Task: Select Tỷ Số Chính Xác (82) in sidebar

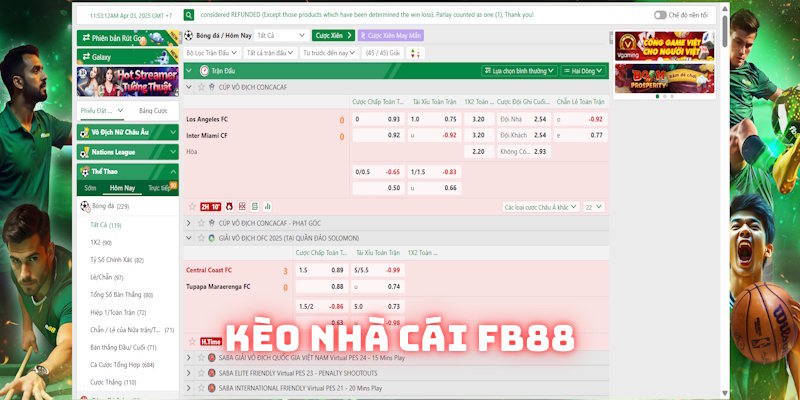Action: pos(117,260)
